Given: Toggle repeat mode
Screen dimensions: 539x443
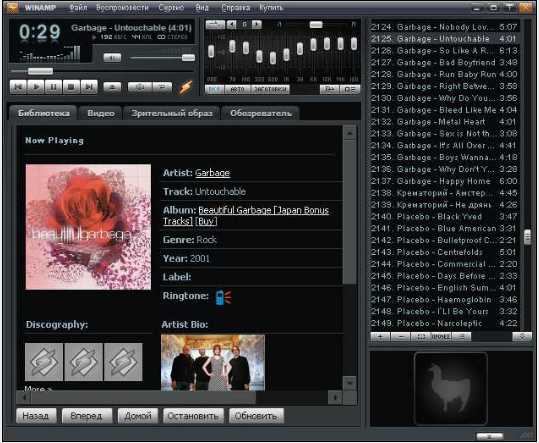Looking at the screenshot, I should click(162, 87).
